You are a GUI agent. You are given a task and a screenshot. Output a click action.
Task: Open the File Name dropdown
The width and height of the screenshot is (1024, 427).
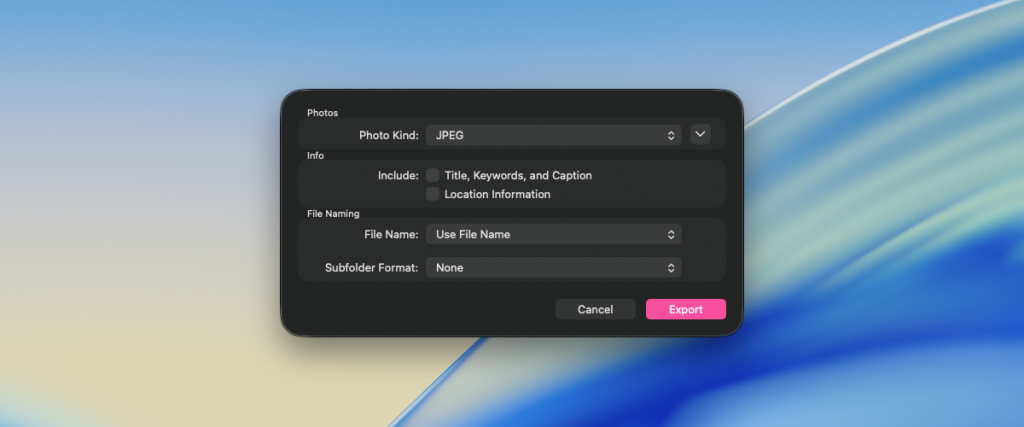click(553, 234)
